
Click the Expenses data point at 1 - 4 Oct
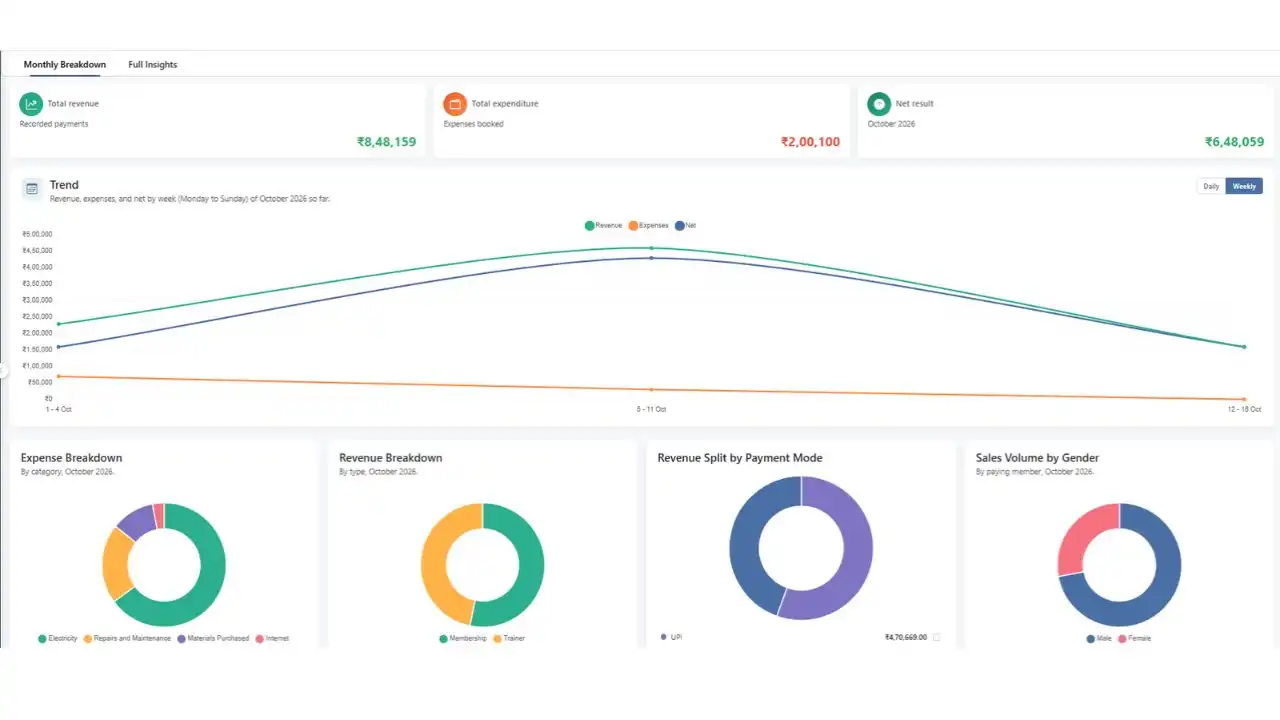59,376
